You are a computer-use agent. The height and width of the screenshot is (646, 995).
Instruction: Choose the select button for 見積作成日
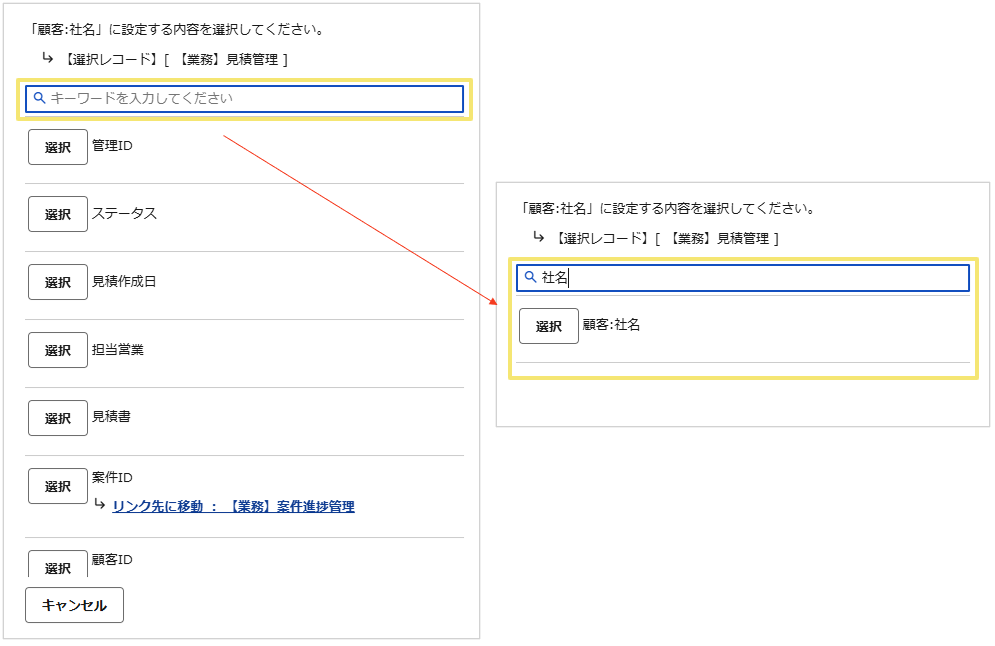(58, 282)
